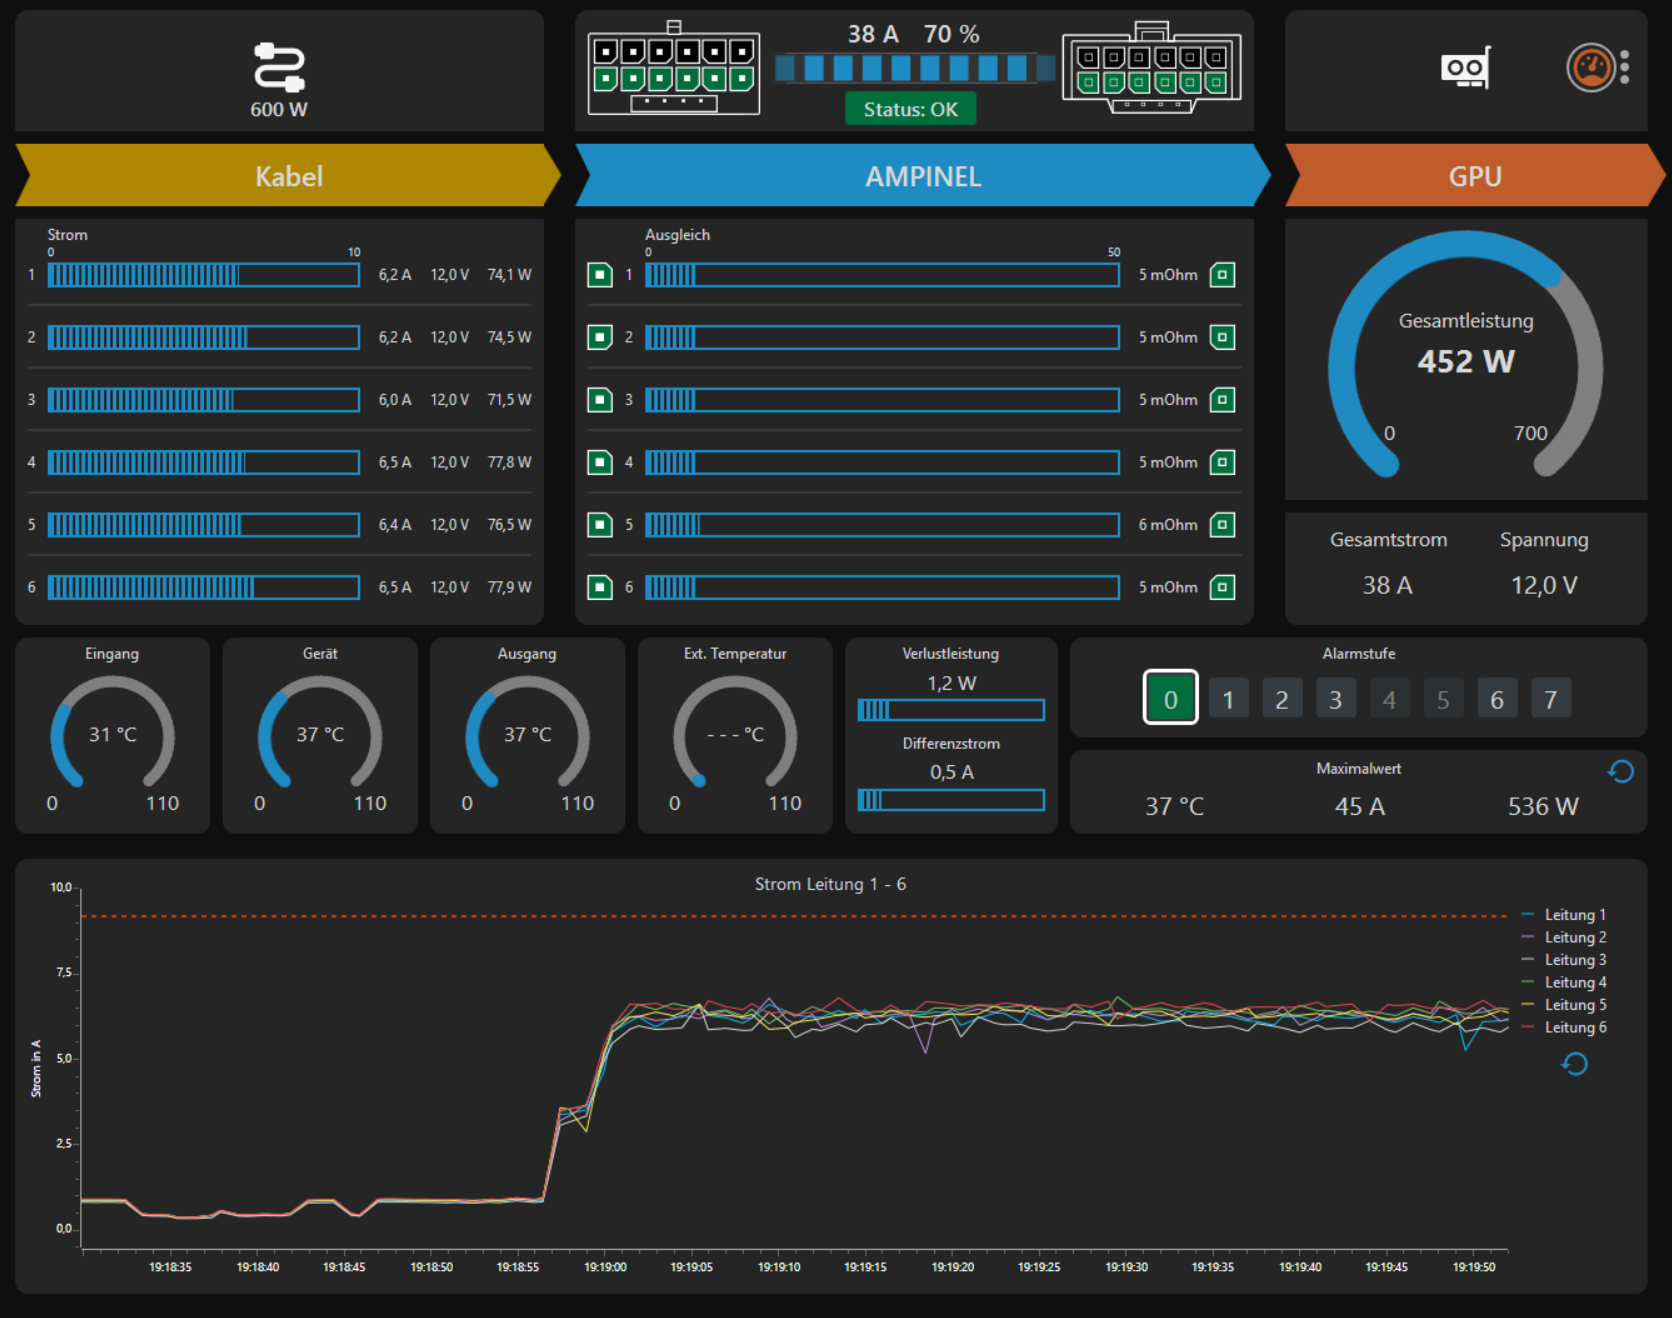The height and width of the screenshot is (1318, 1672).
Task: Click the green output icon after row 1's 5 mOhm
Action: click(1222, 275)
